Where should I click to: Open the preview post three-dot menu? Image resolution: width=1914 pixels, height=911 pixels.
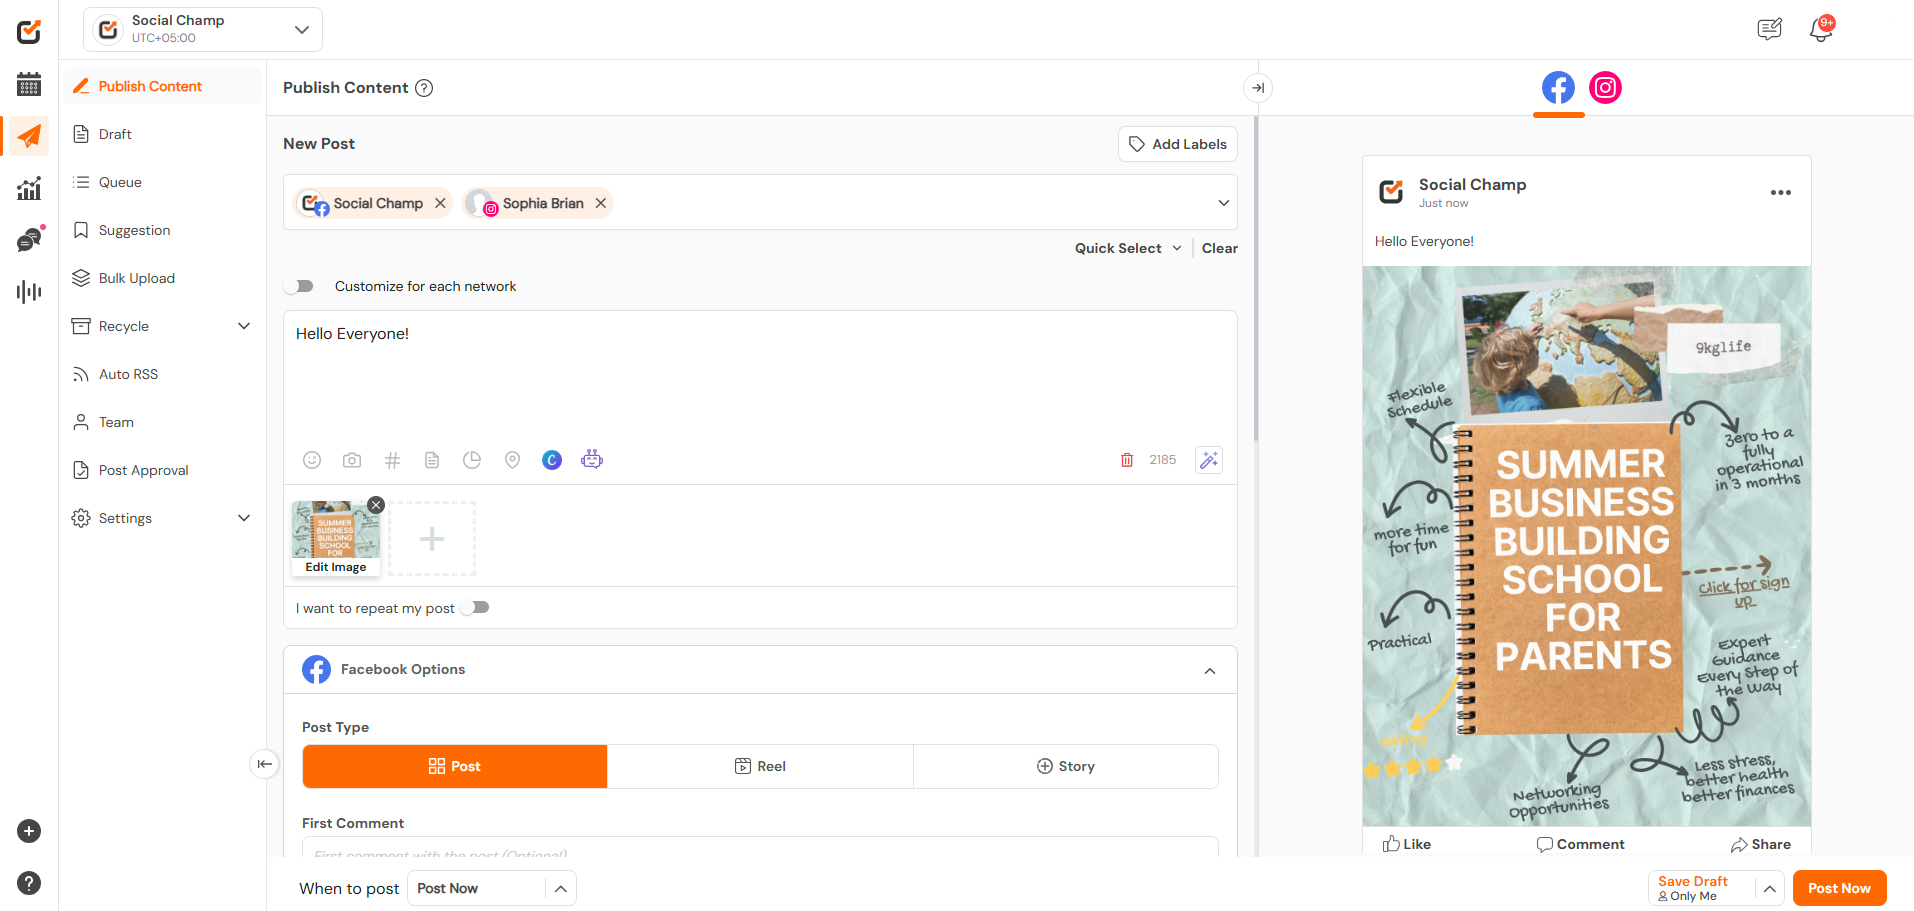1781,193
